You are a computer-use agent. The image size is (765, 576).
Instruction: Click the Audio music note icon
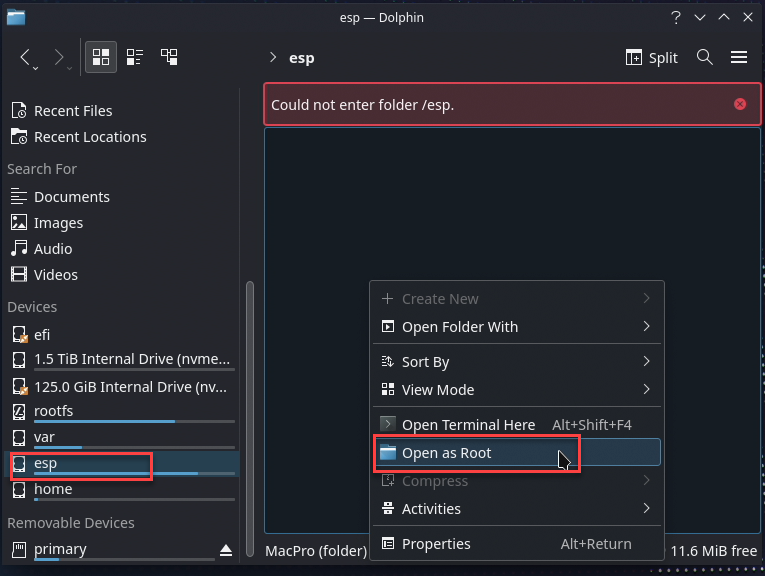click(x=19, y=248)
